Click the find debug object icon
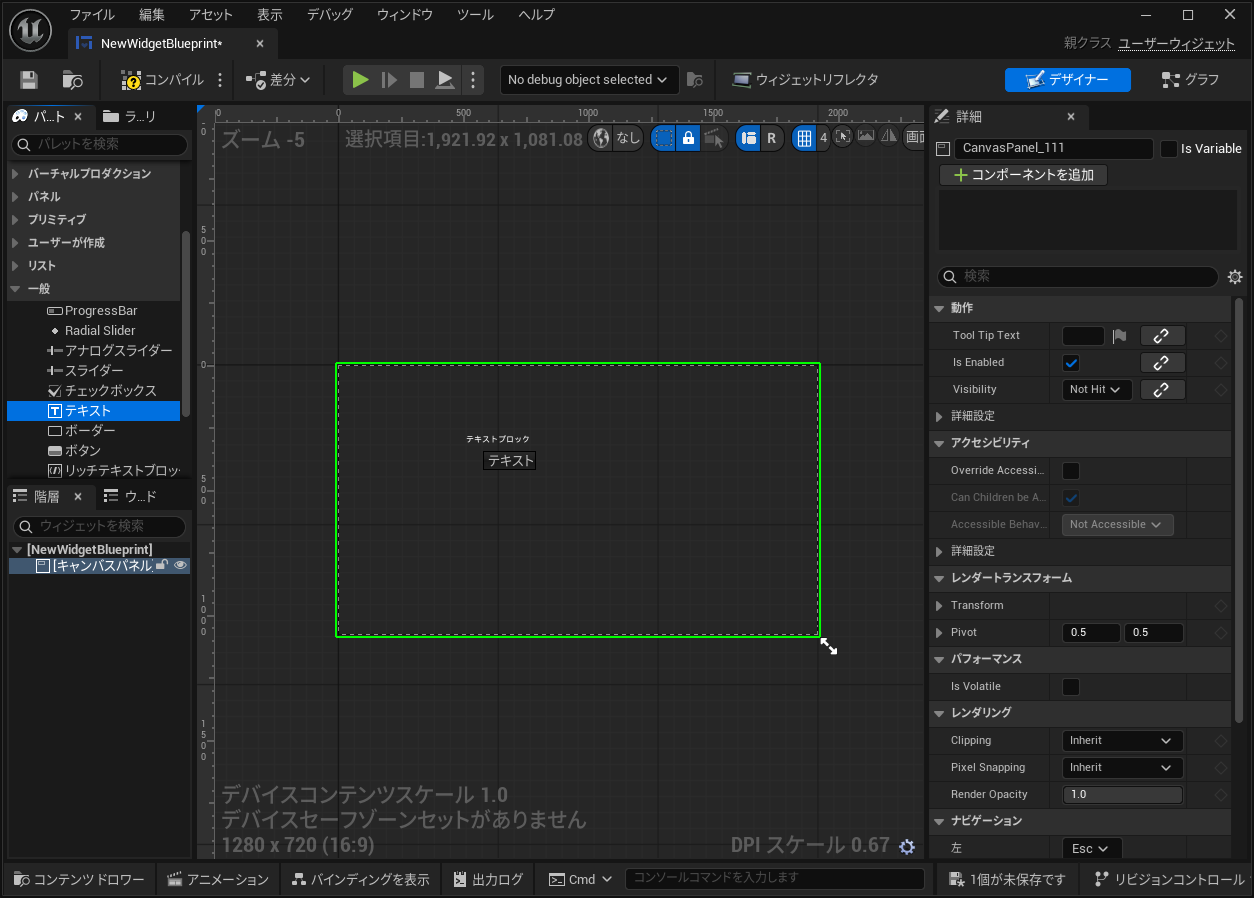Viewport: 1254px width, 898px height. click(x=695, y=80)
